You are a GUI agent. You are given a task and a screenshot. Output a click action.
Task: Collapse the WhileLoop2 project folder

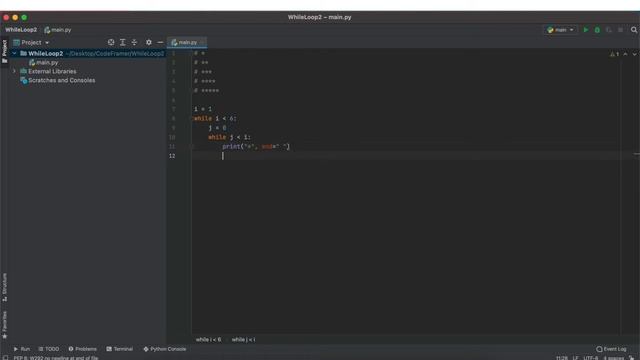tap(14, 53)
